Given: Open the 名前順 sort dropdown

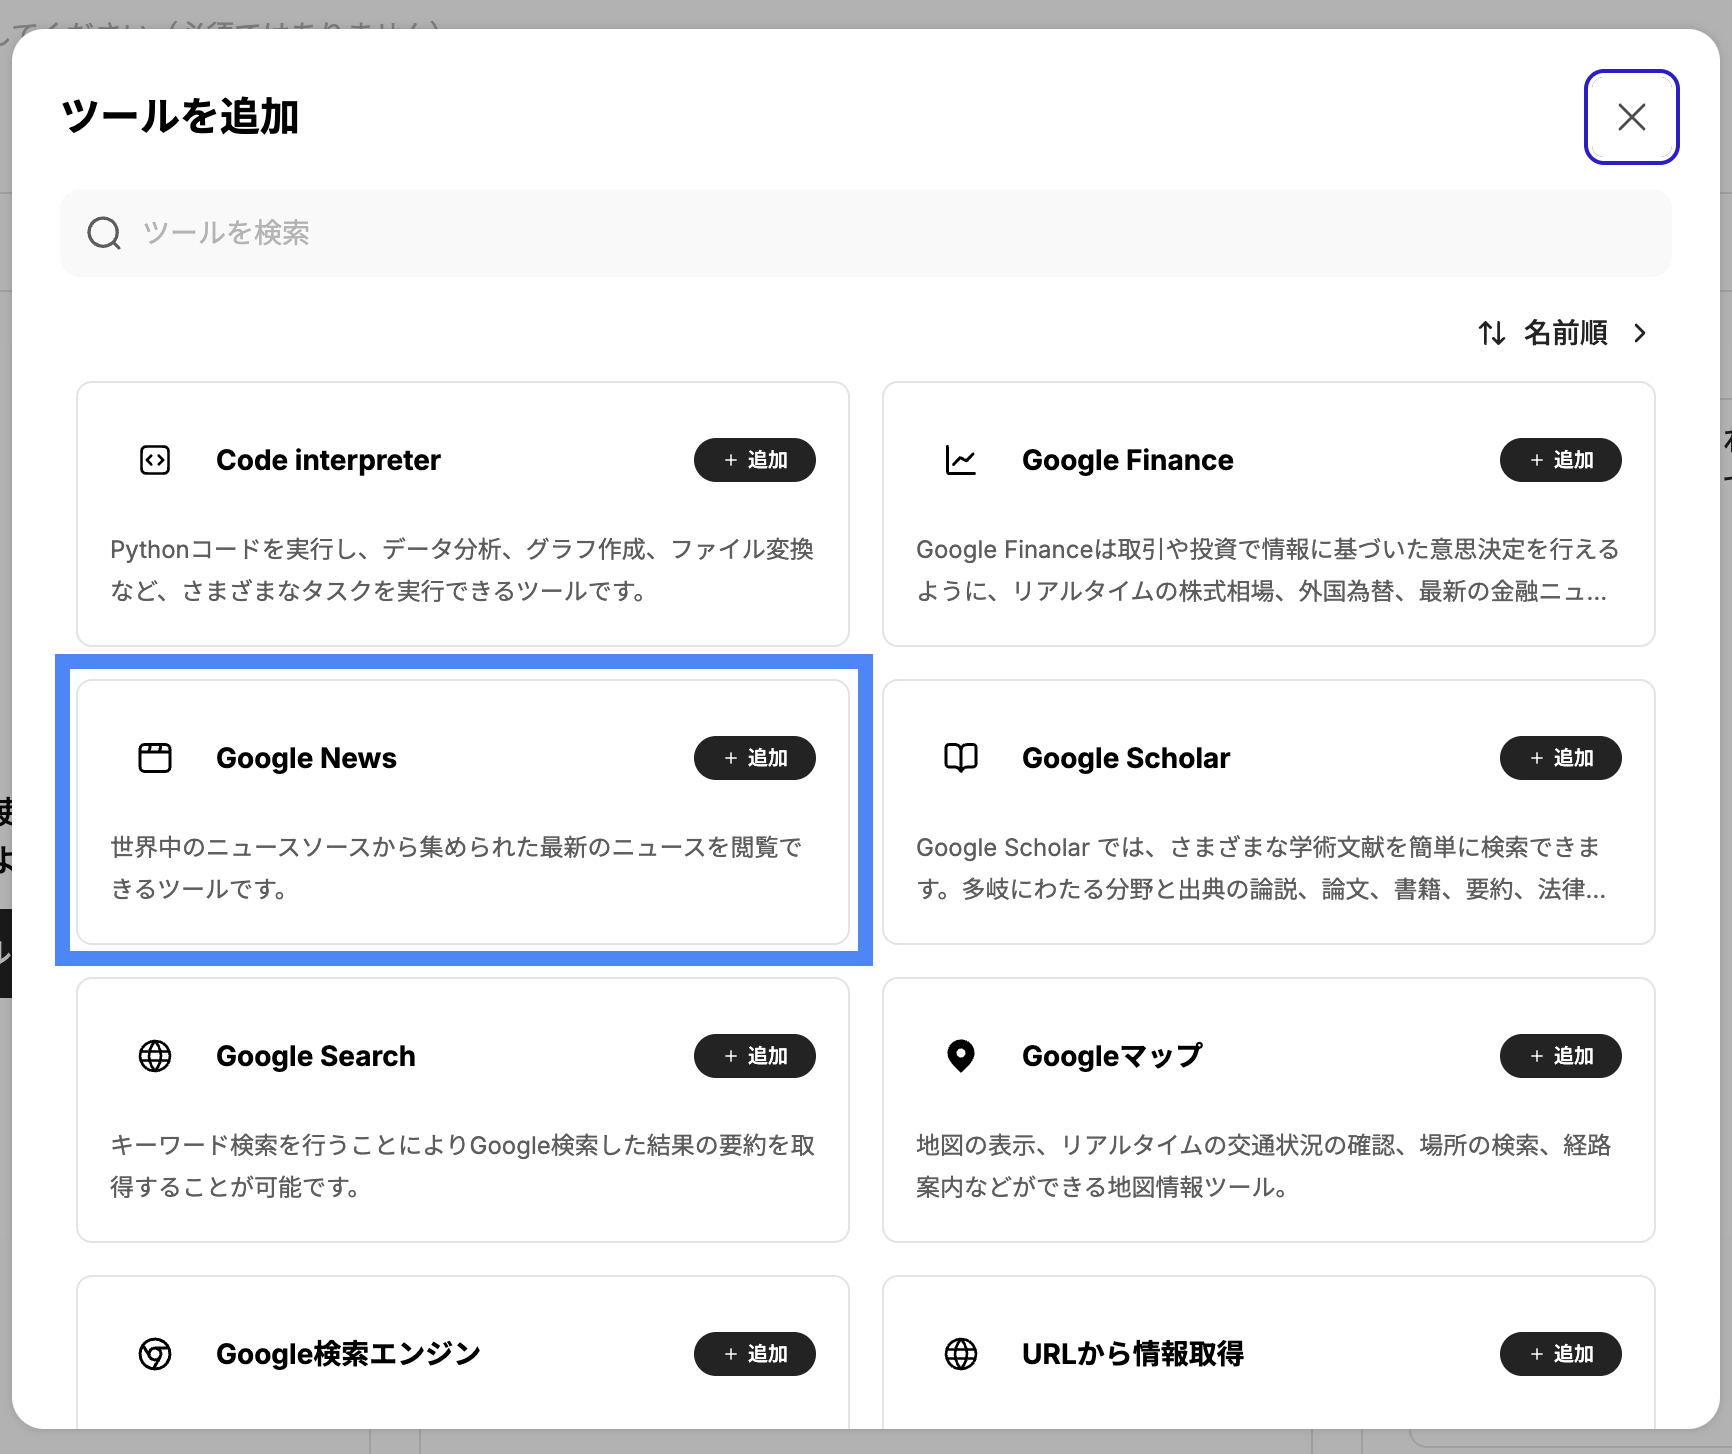Looking at the screenshot, I should pyautogui.click(x=1565, y=333).
